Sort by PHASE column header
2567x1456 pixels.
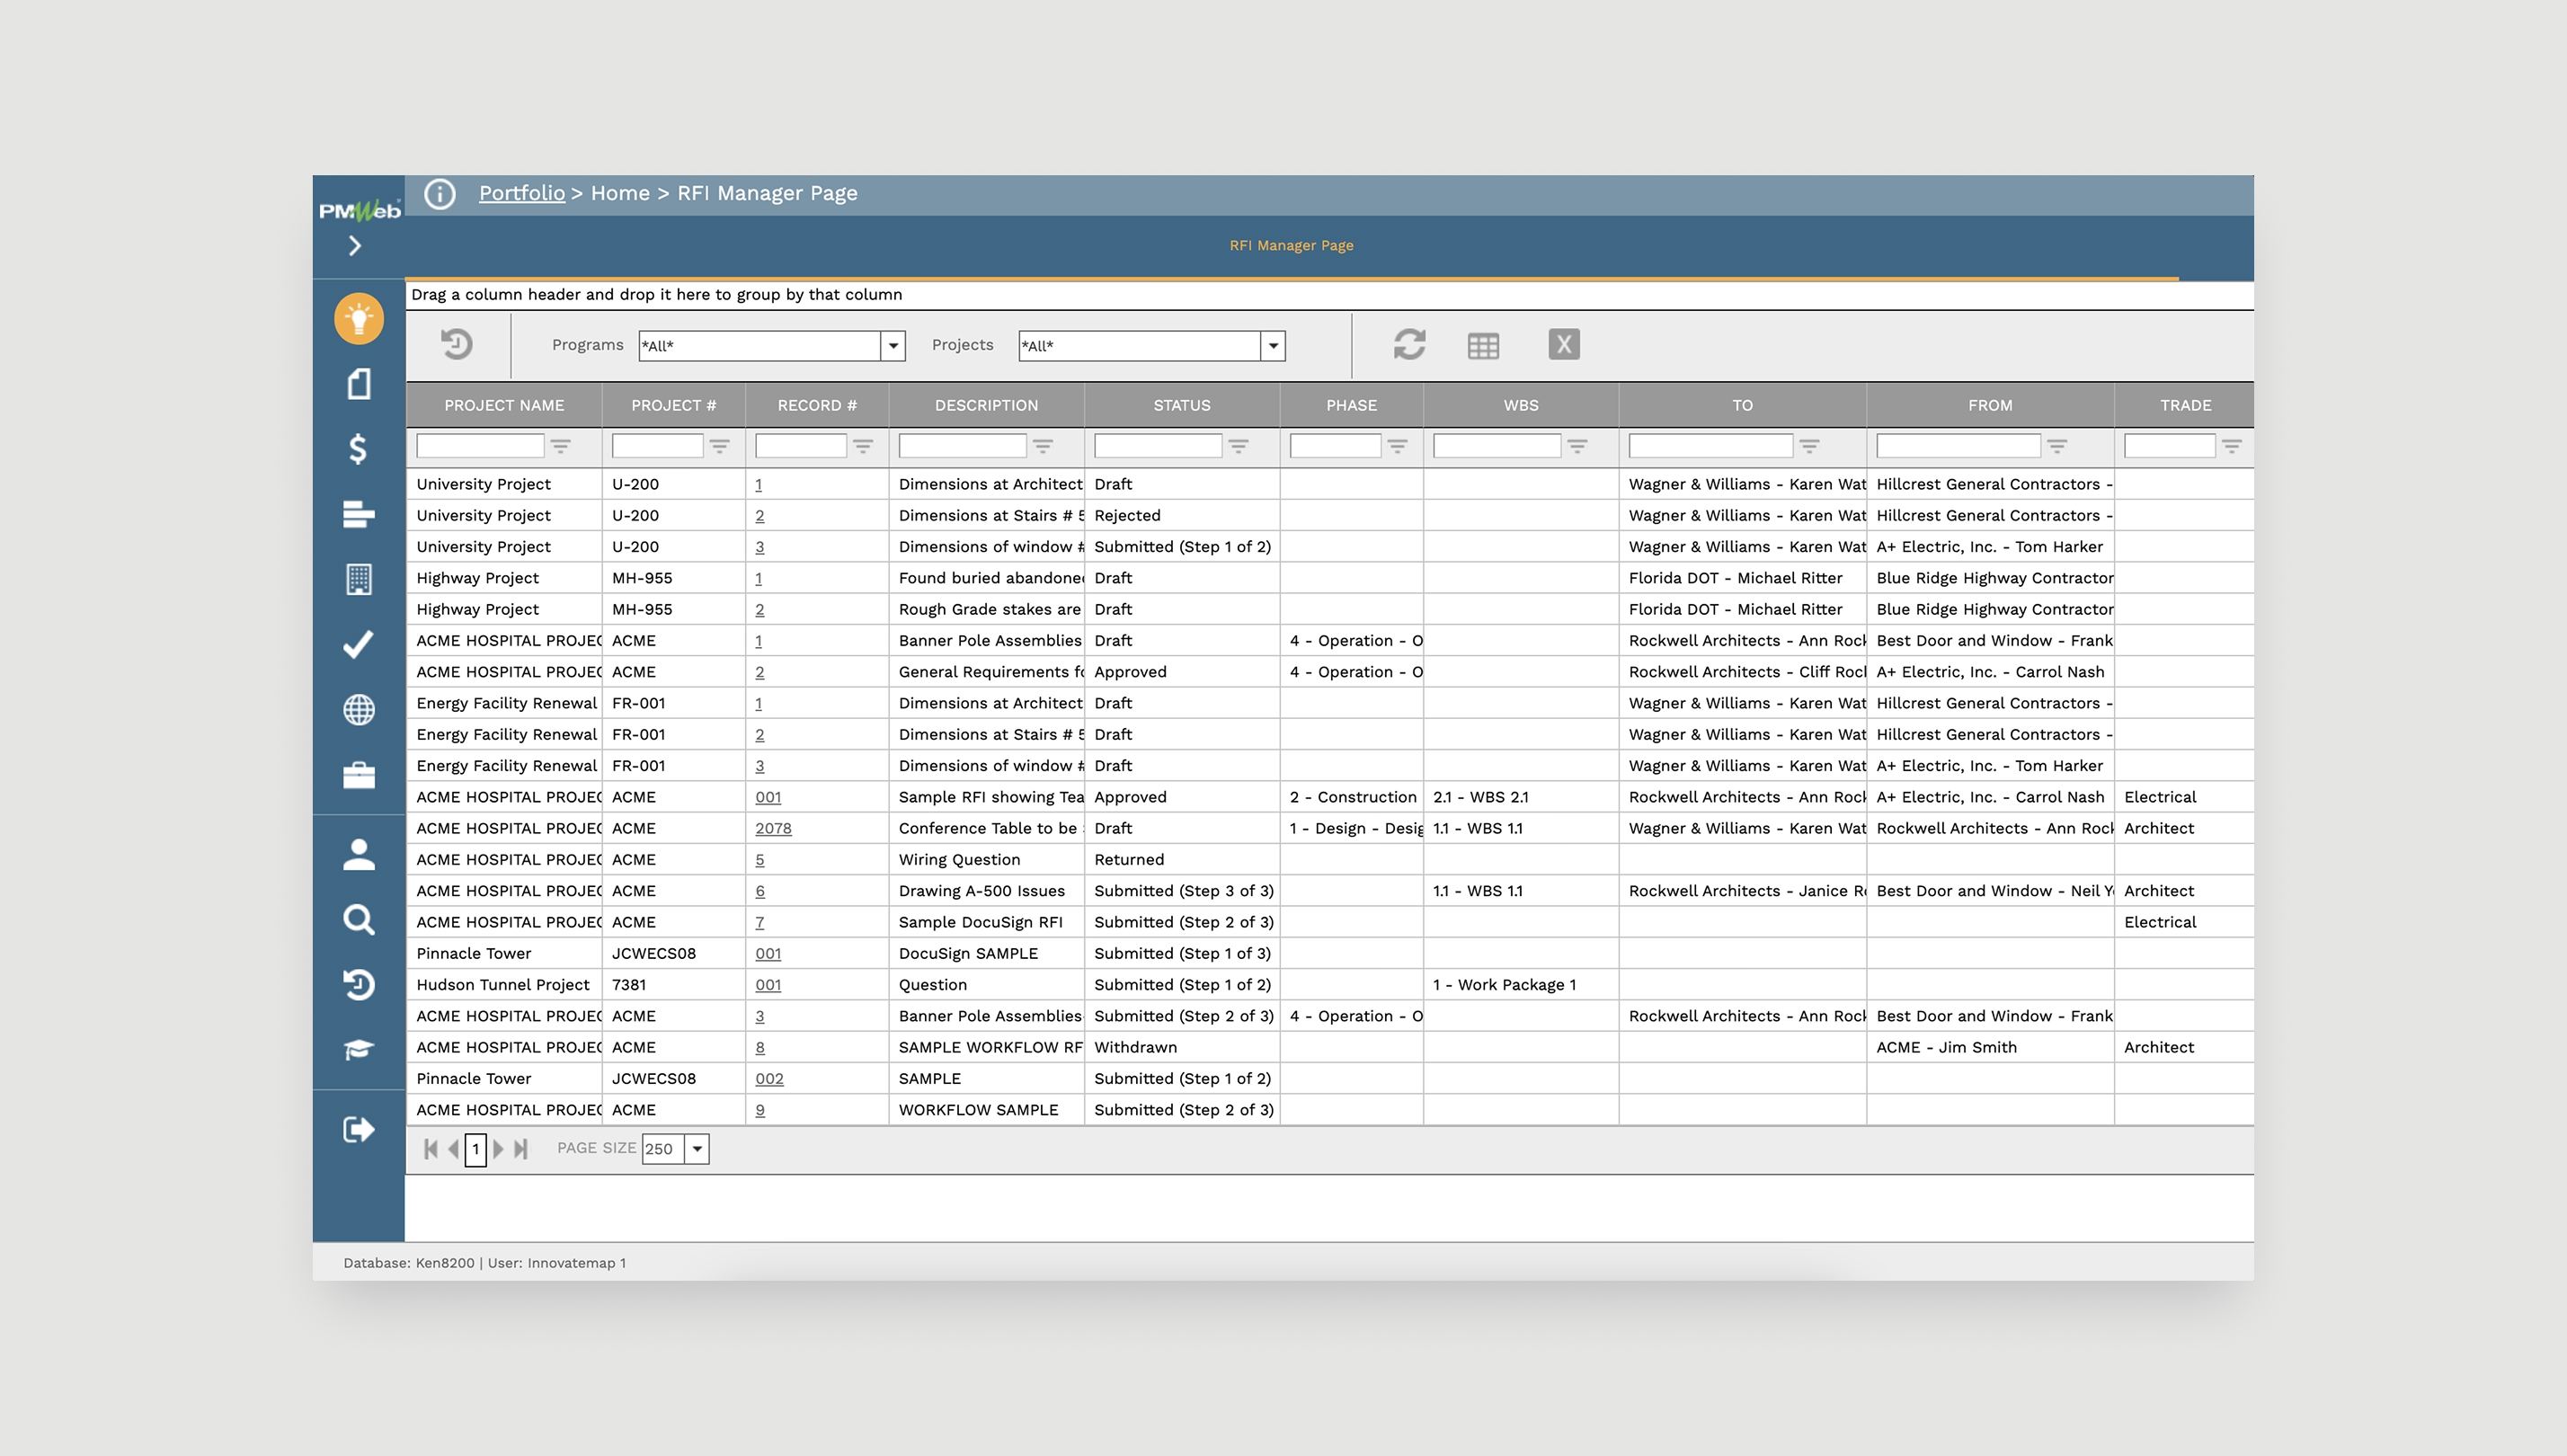coord(1351,405)
